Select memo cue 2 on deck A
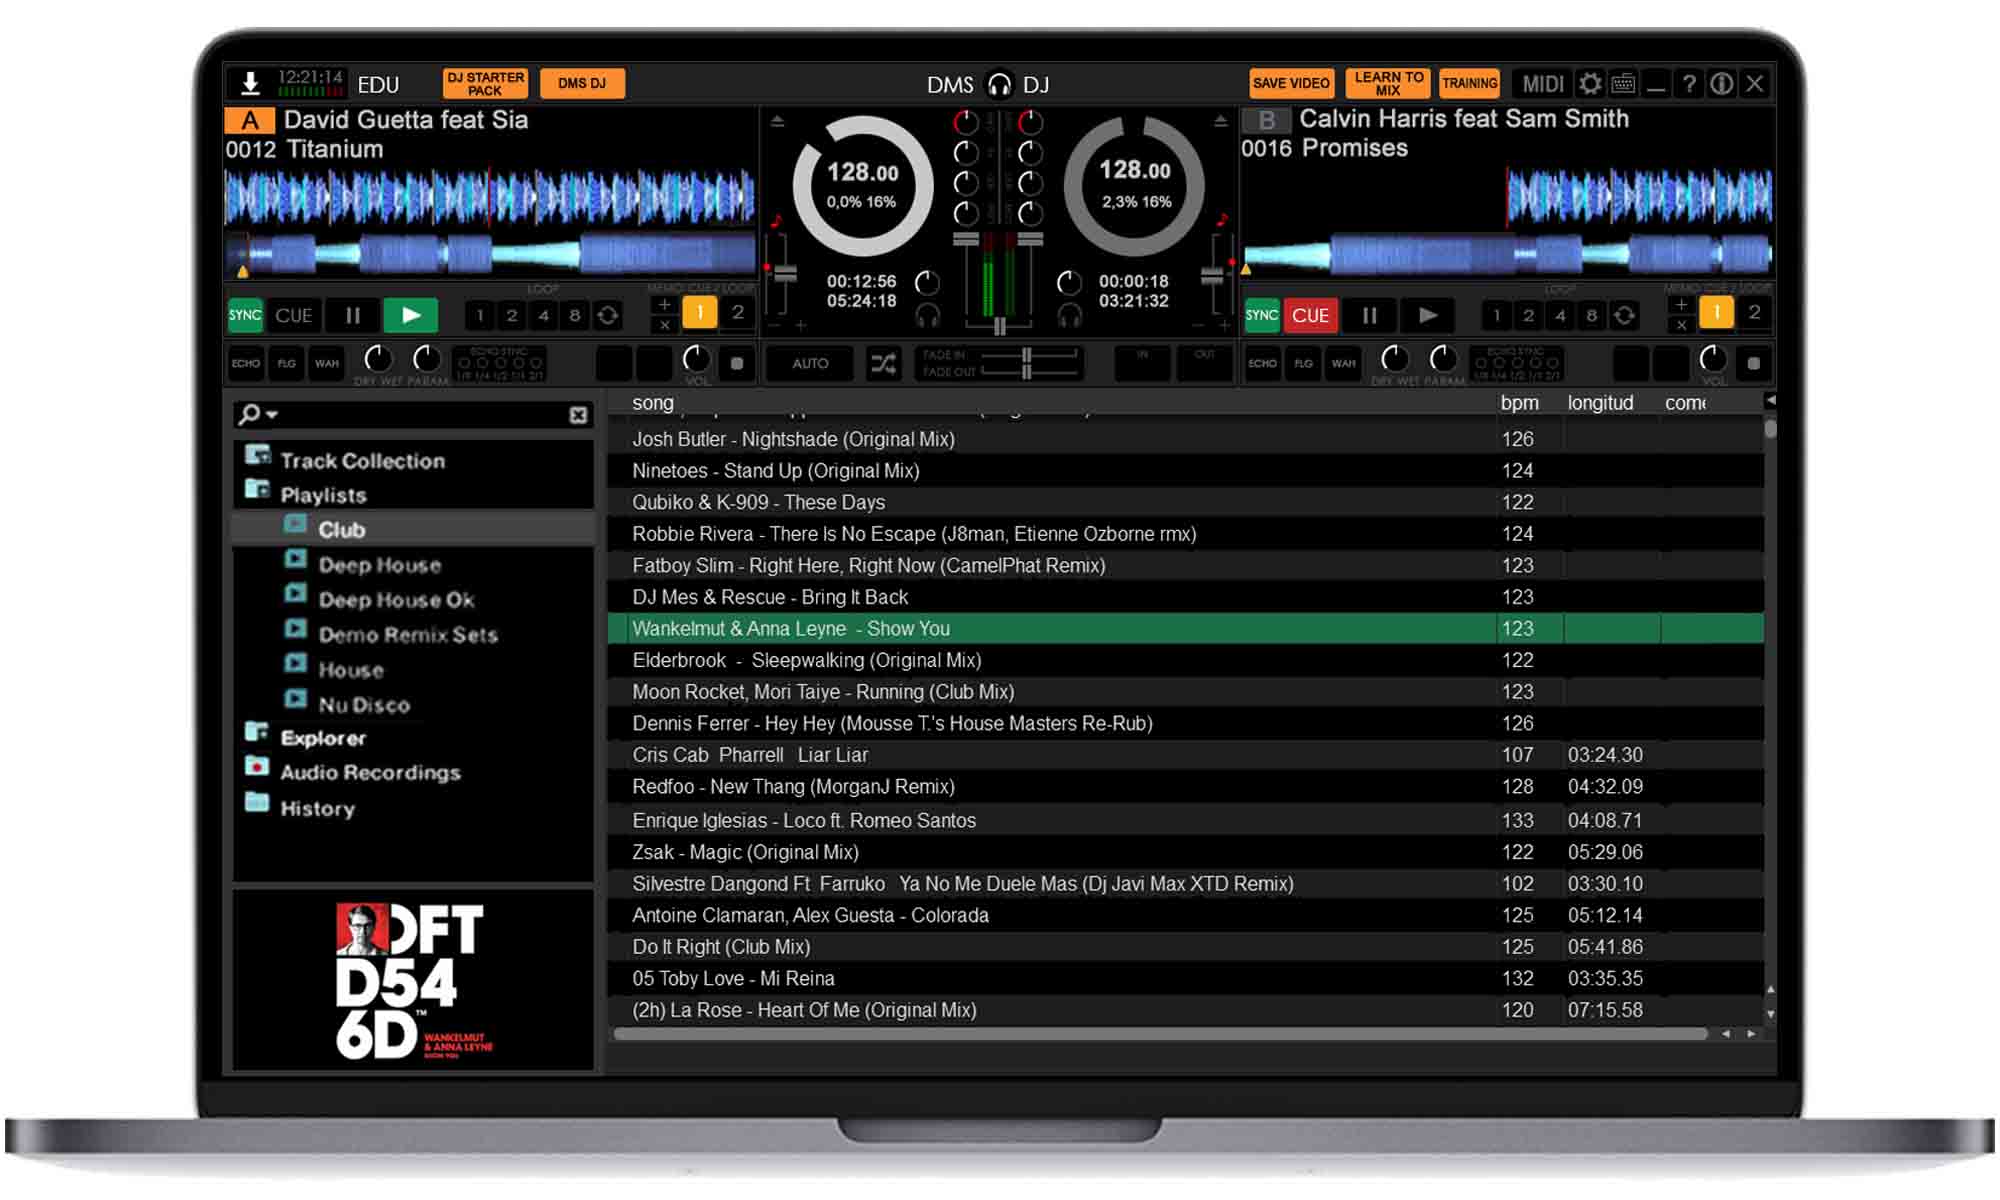This screenshot has width=2000, height=1200. pos(737,312)
